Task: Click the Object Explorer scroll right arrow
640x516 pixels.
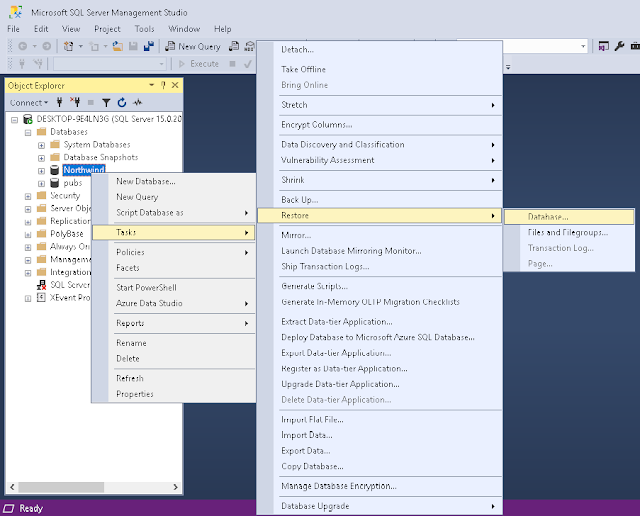Action: 176,487
